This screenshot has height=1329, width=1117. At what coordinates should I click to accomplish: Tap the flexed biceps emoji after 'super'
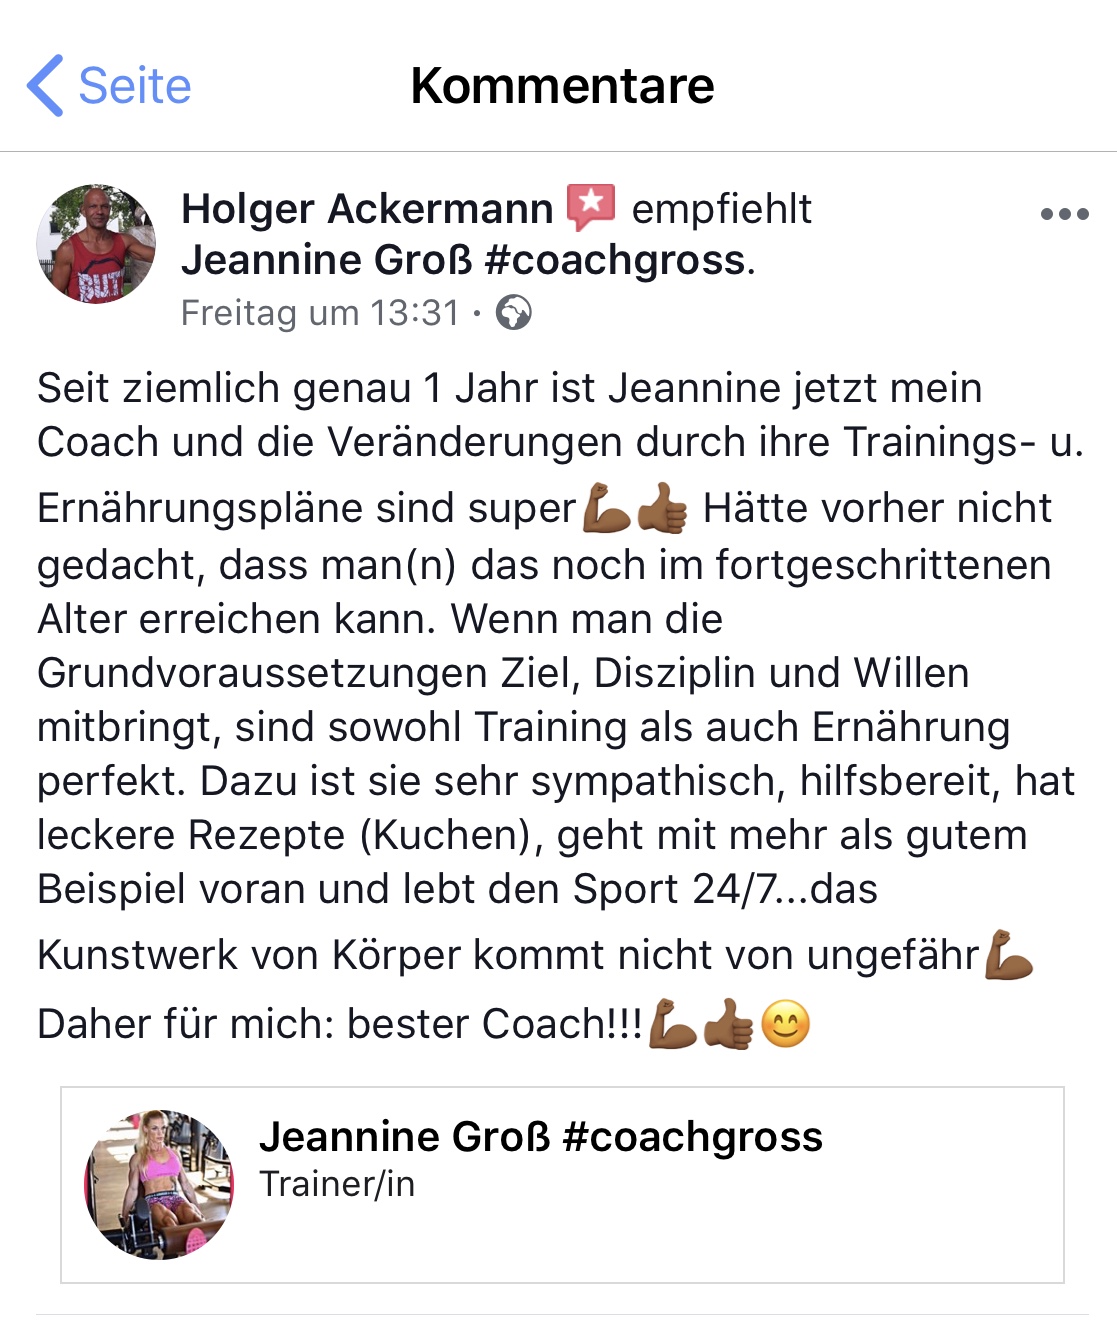point(606,508)
